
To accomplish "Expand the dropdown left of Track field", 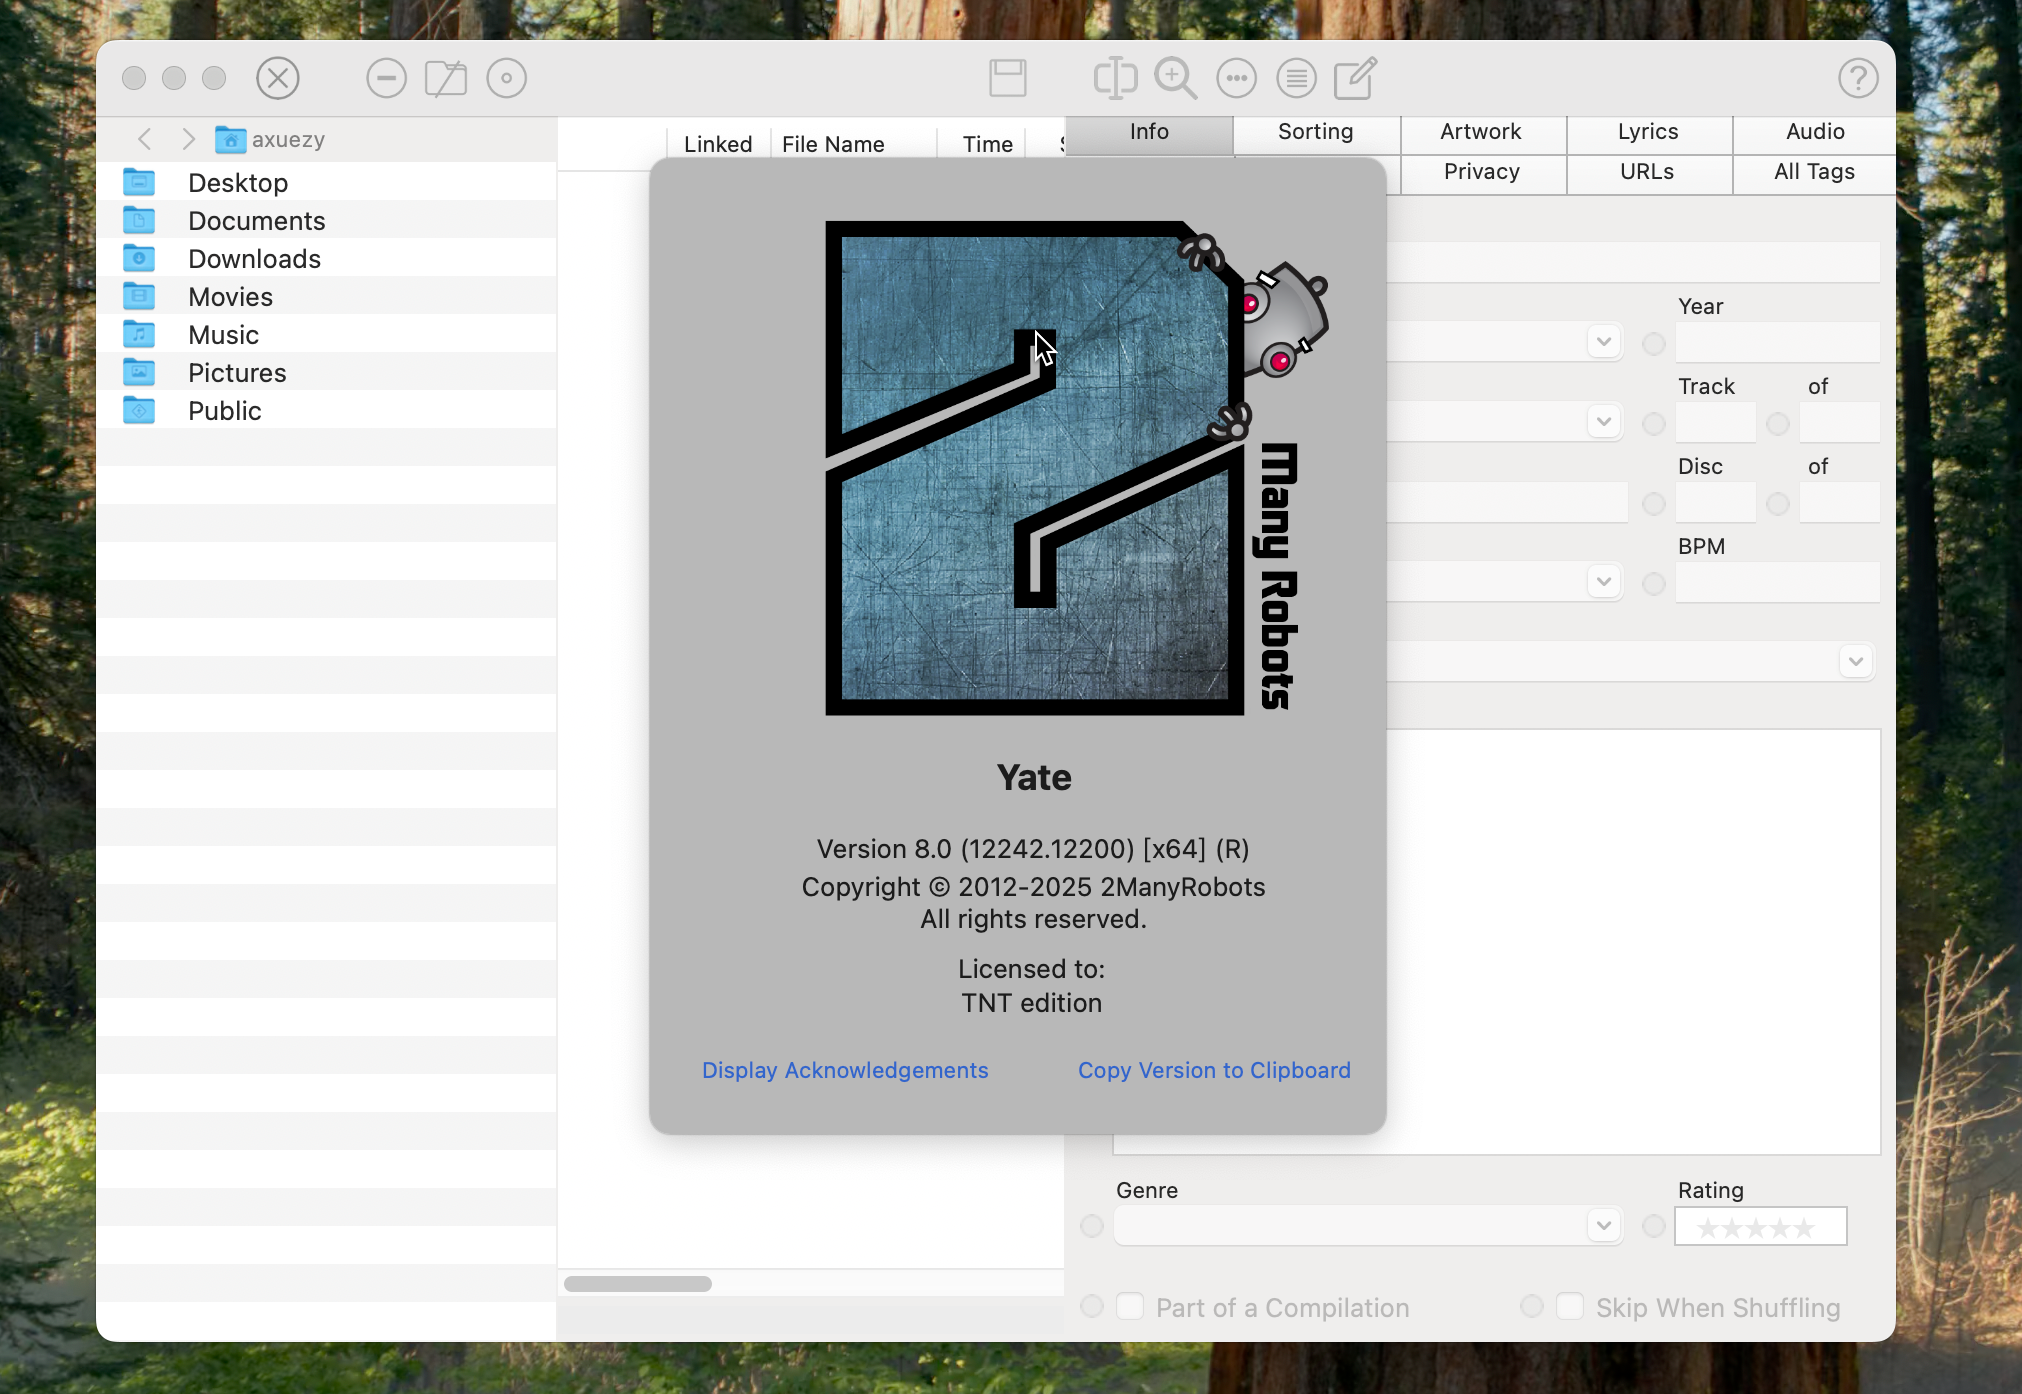I will tap(1604, 421).
